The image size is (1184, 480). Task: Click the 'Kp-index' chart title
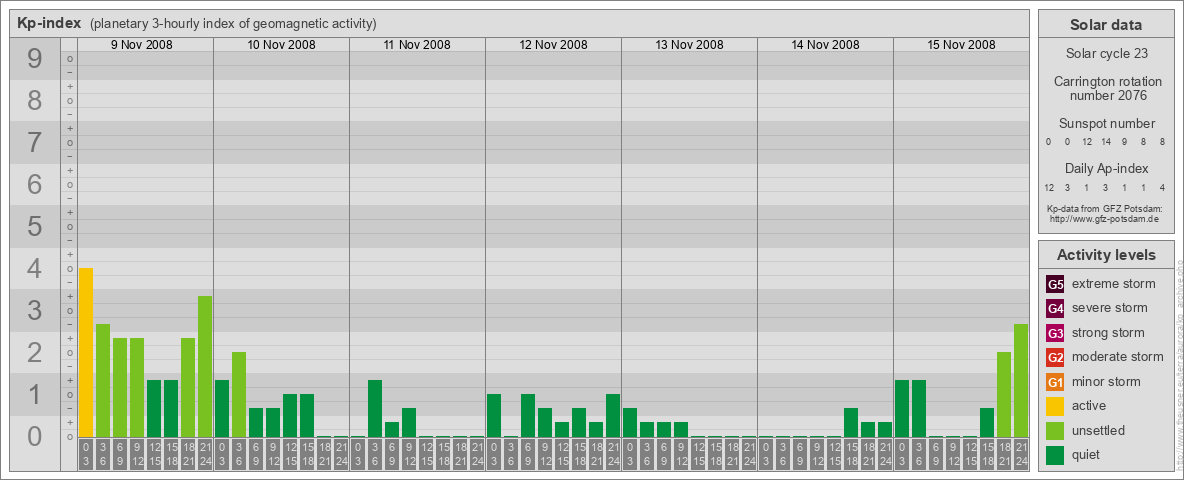tap(49, 23)
